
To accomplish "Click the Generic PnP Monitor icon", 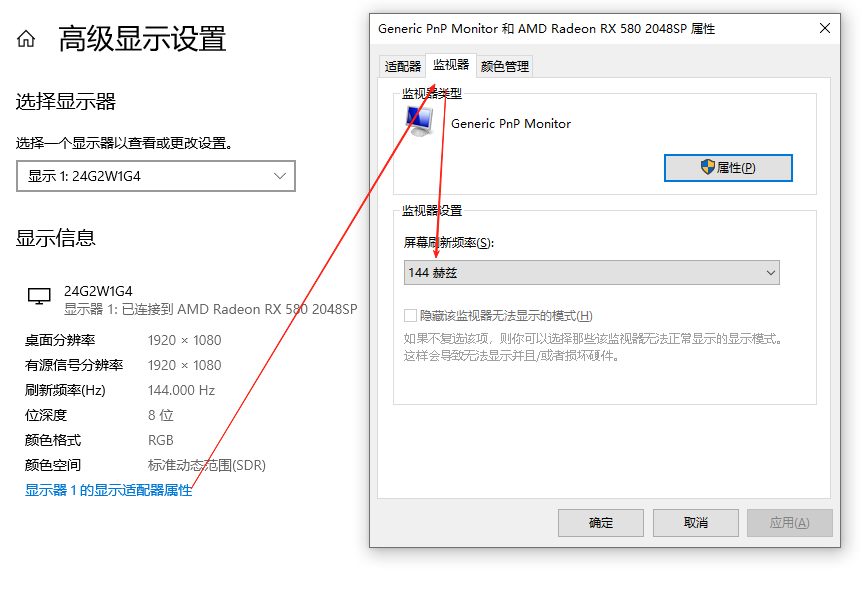I will (x=419, y=122).
